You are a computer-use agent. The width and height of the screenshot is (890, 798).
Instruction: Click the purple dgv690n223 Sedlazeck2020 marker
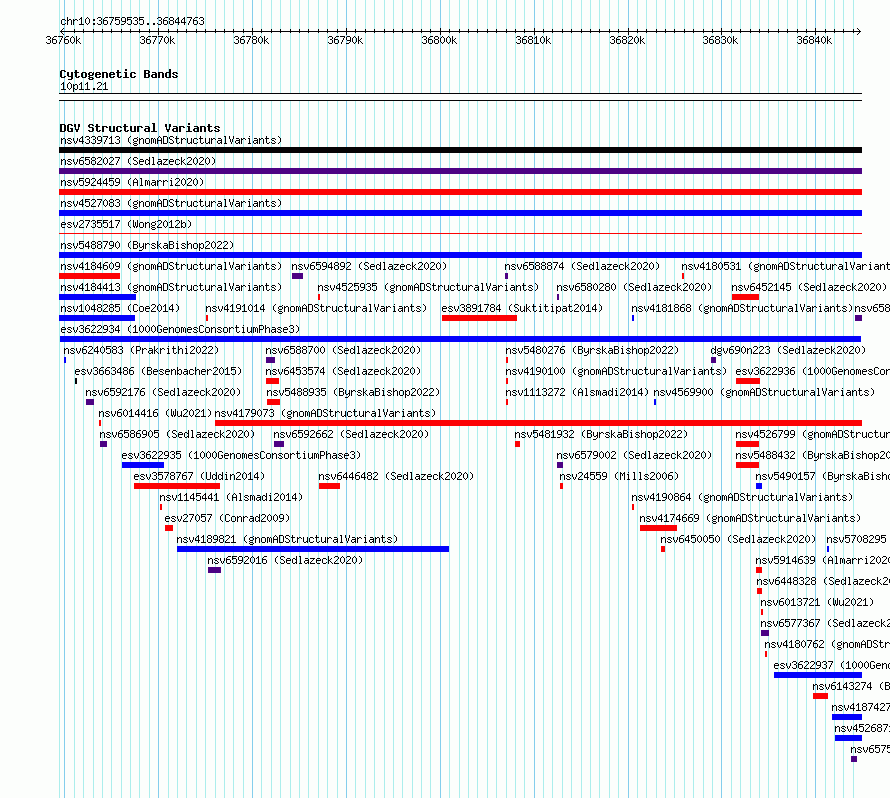(x=713, y=360)
